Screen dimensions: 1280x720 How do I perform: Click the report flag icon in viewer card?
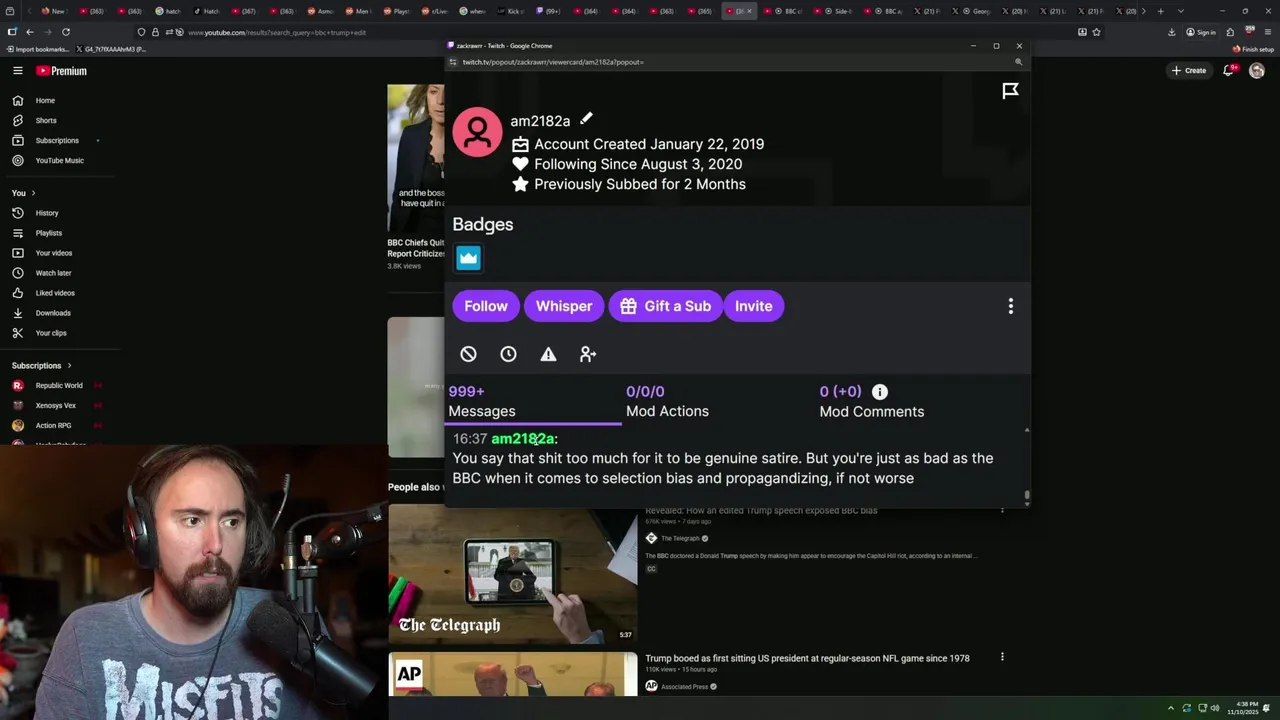click(1010, 91)
